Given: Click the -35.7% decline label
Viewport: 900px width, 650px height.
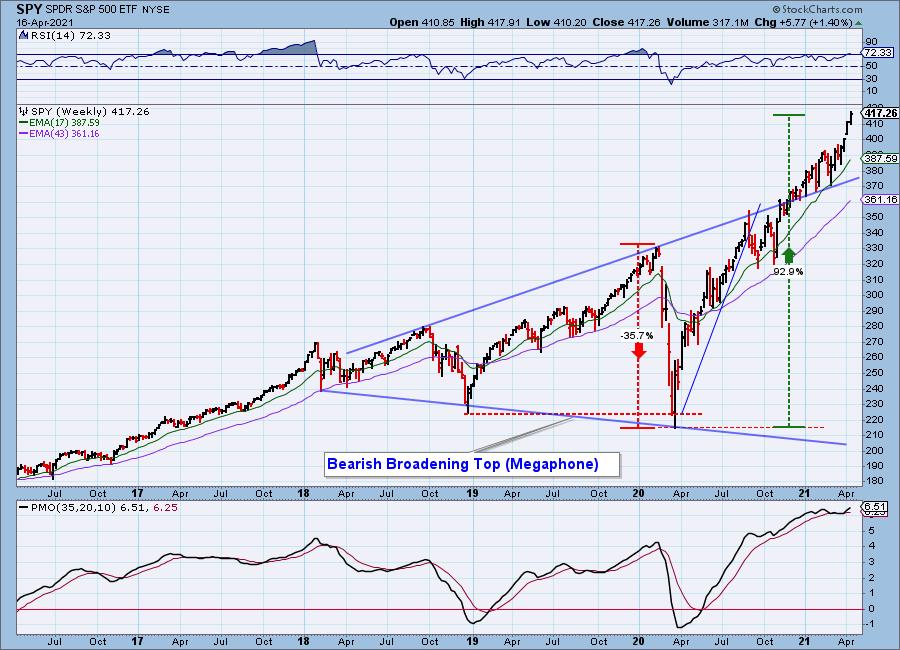Looking at the screenshot, I should 637,335.
